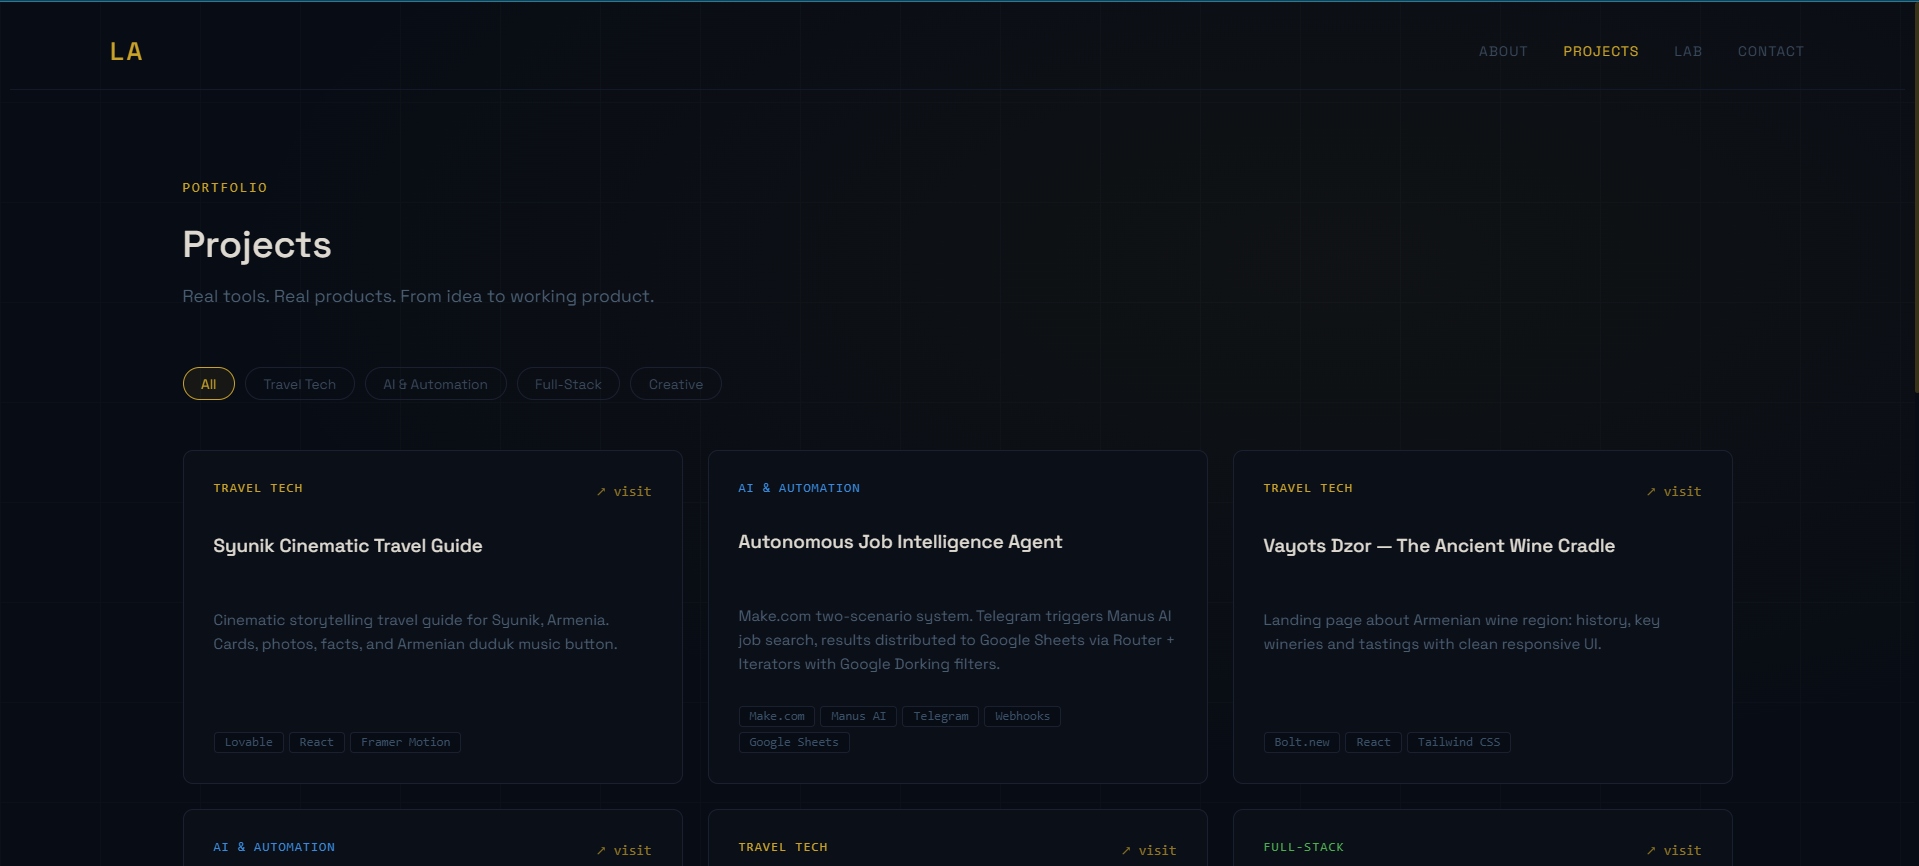Click the Syunik card description text
Screen dimensions: 1919x866
click(415, 632)
